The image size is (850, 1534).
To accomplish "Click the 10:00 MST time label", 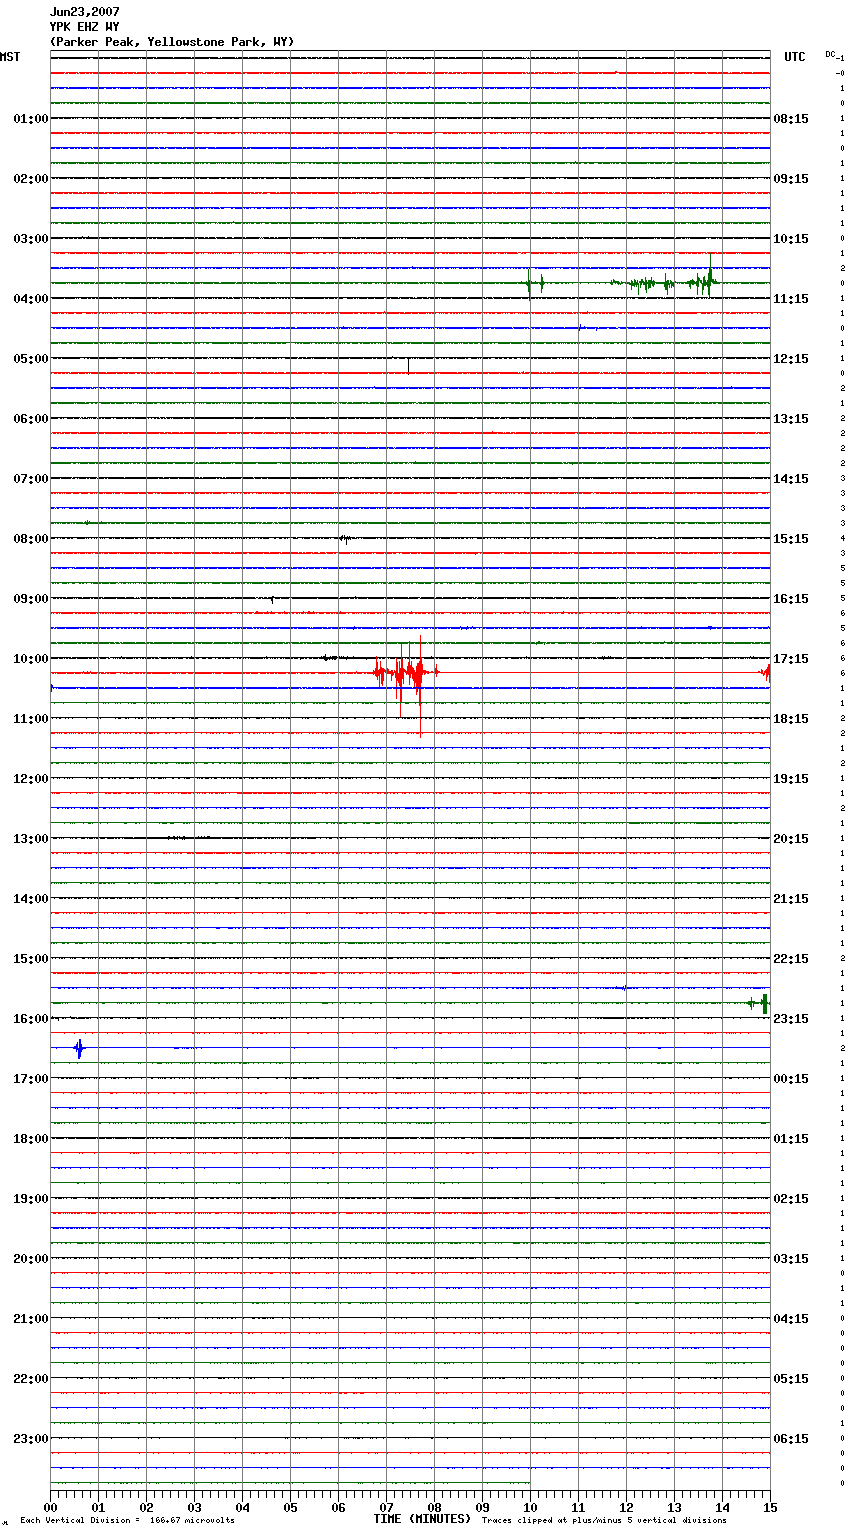I will pos(31,659).
